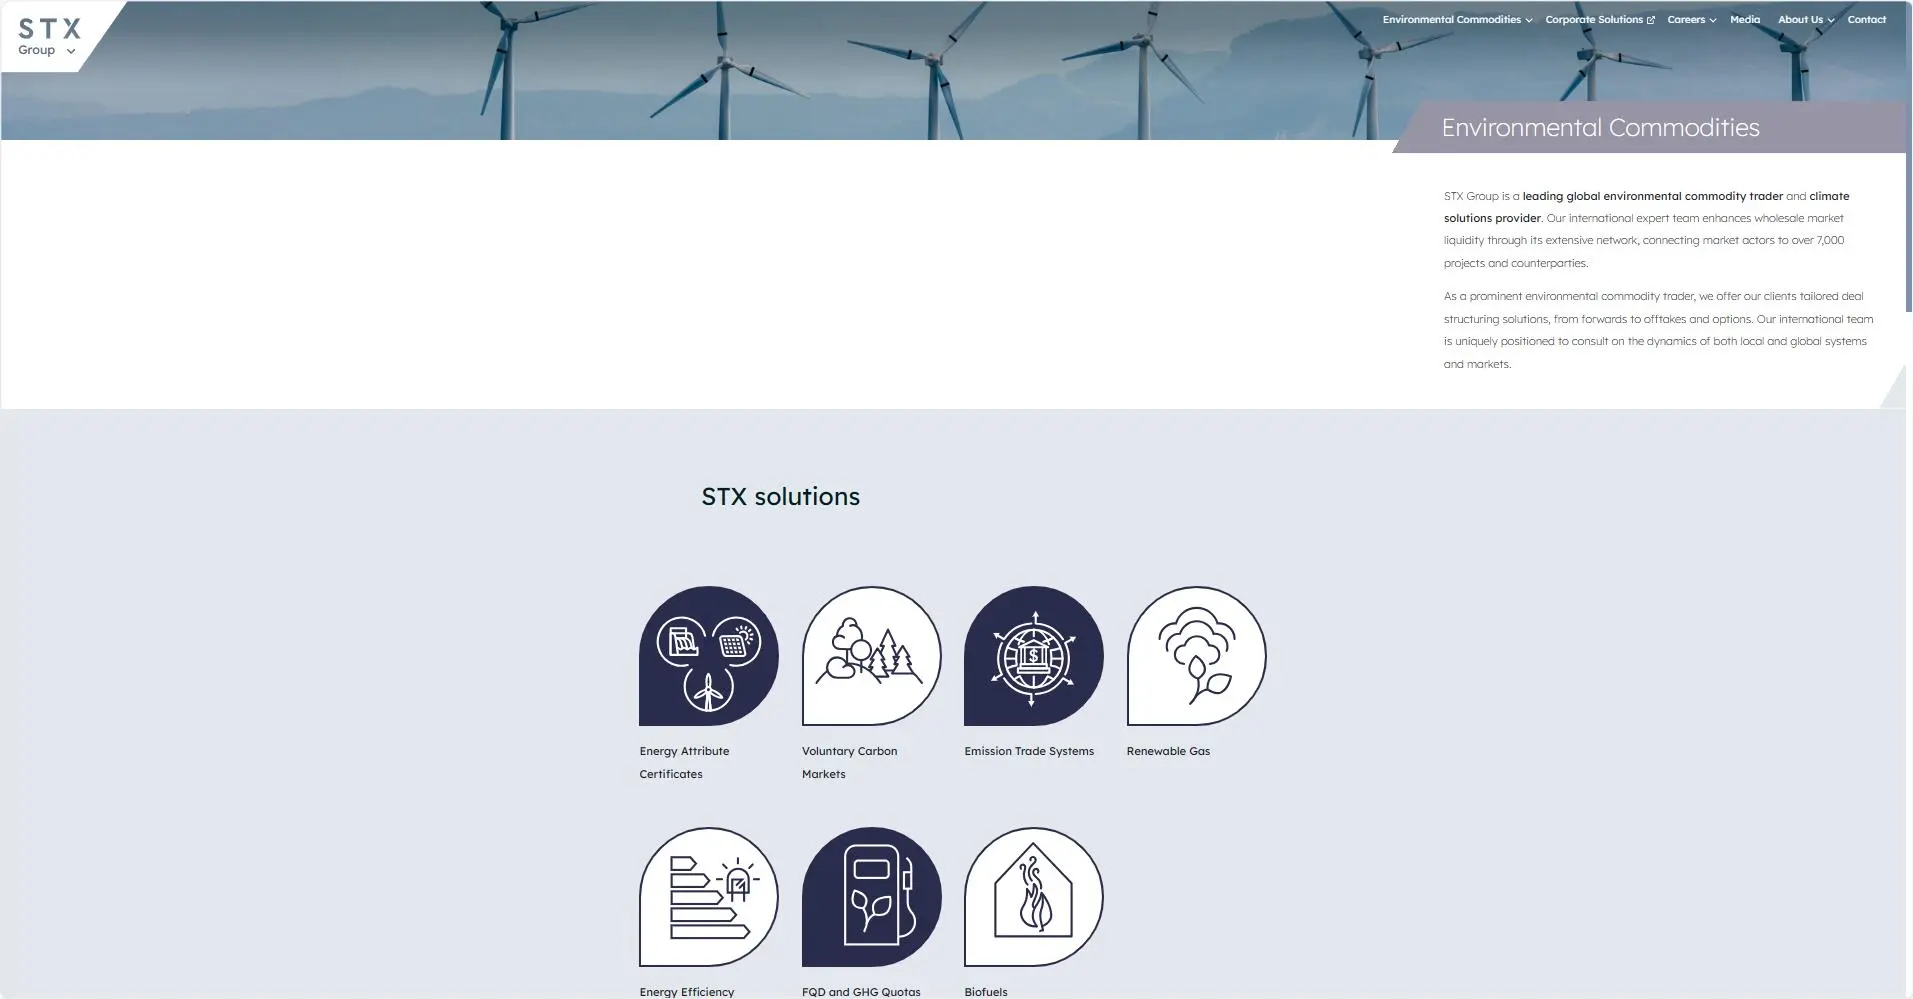Follow the Energy Attribute Certificates text link
This screenshot has width=1913, height=999.
685,762
